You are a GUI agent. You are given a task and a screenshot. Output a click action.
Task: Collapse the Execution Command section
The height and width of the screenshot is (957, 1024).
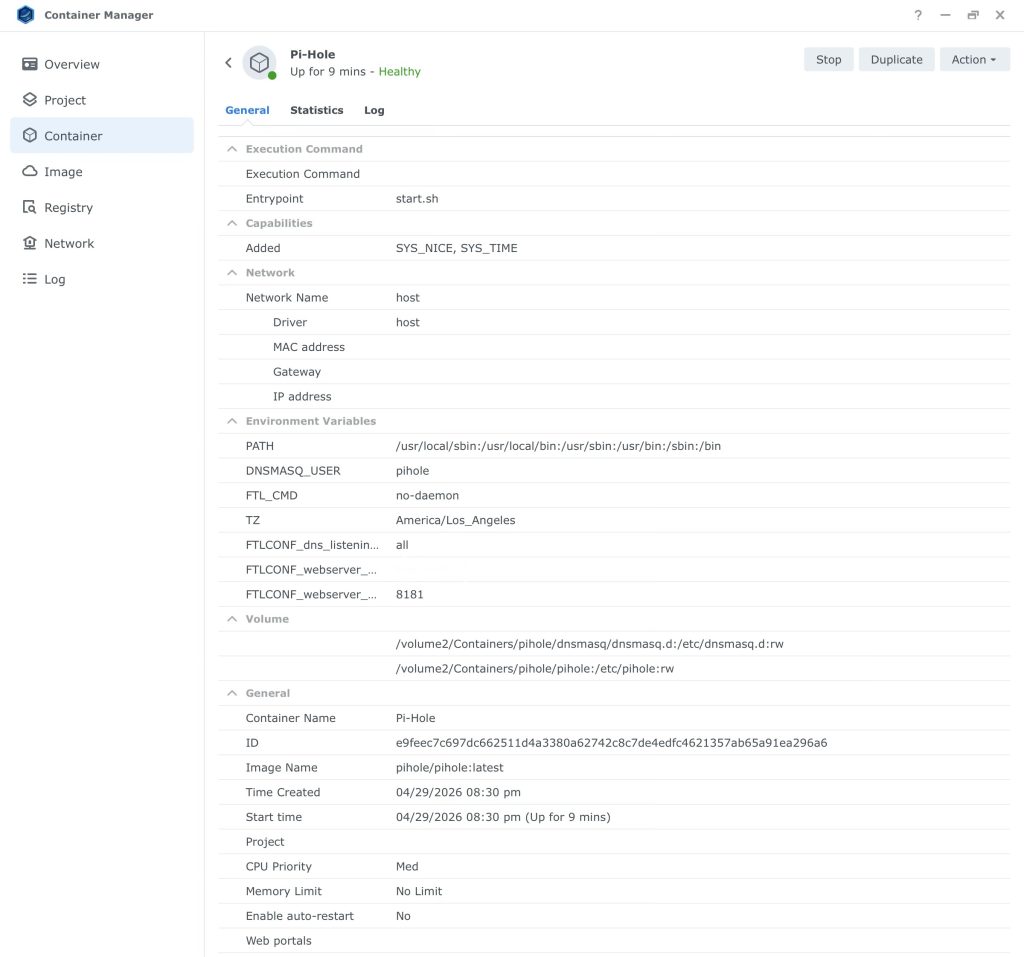(x=232, y=149)
